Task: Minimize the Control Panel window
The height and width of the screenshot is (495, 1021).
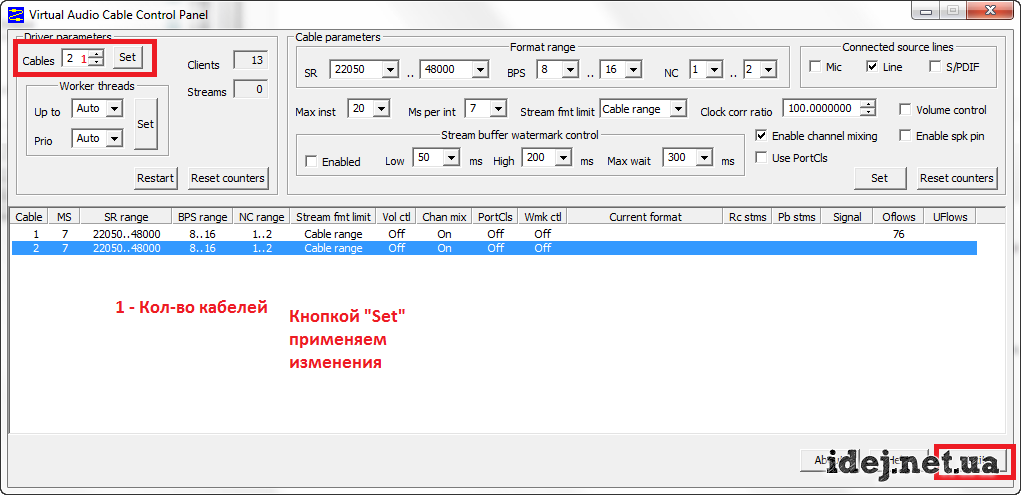Action: pyautogui.click(x=926, y=11)
